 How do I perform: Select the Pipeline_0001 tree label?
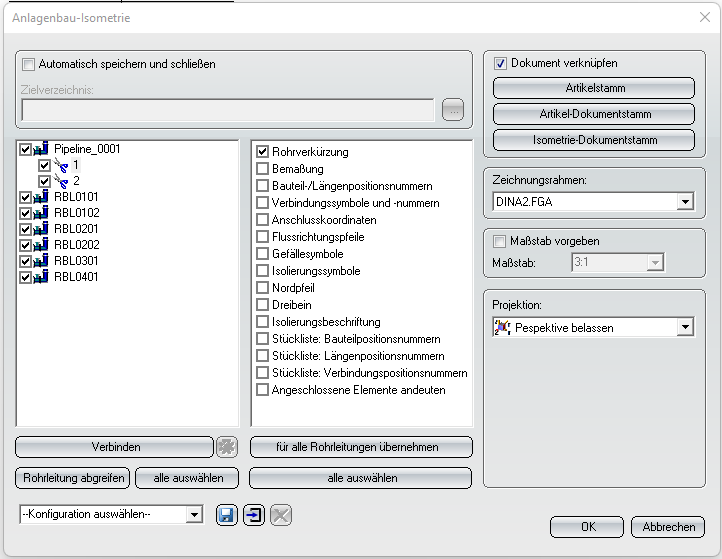pos(87,149)
